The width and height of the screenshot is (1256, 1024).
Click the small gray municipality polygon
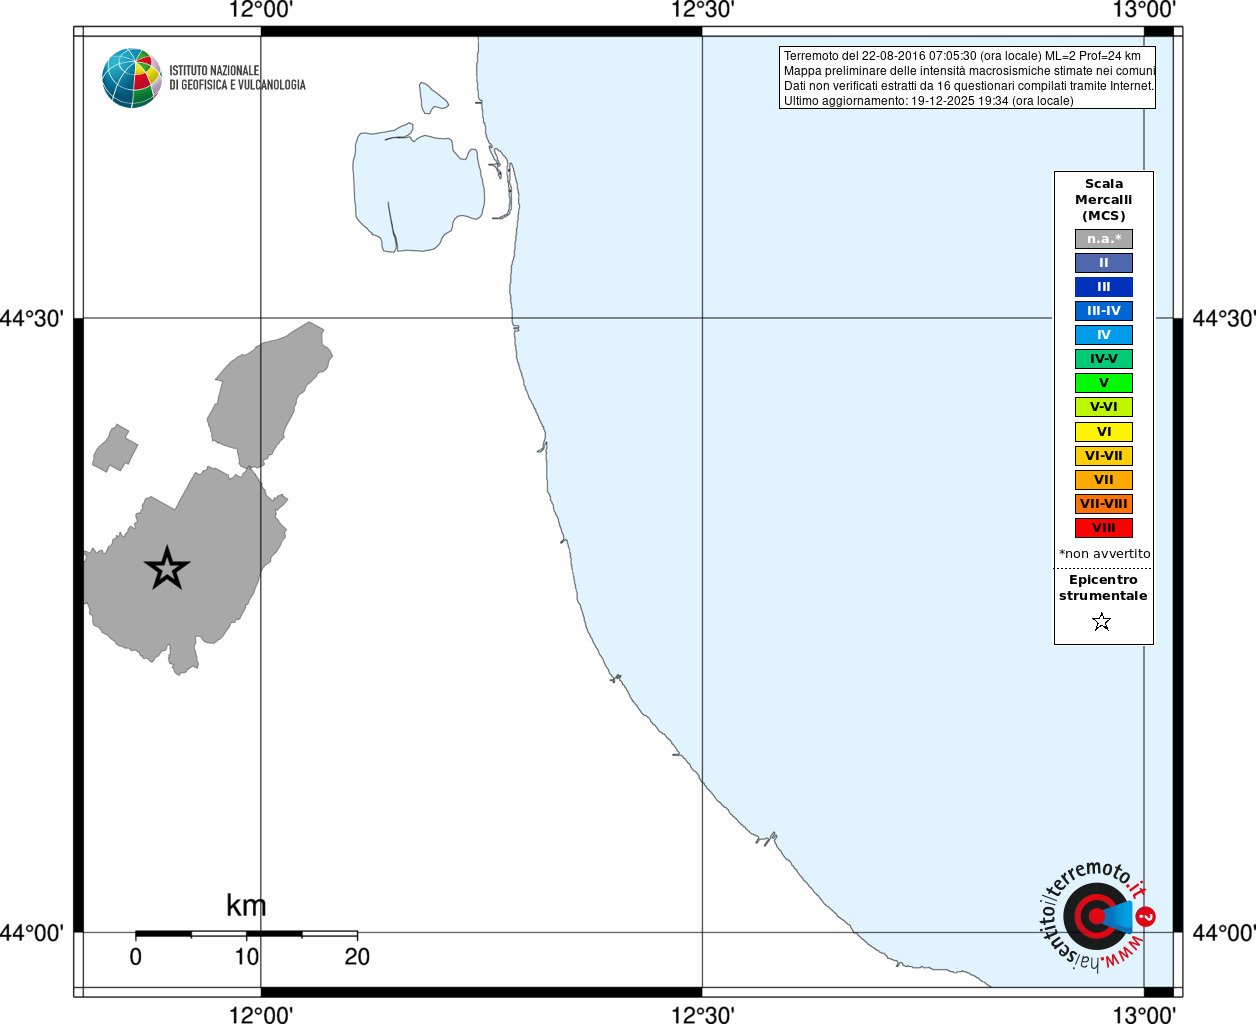pyautogui.click(x=115, y=448)
